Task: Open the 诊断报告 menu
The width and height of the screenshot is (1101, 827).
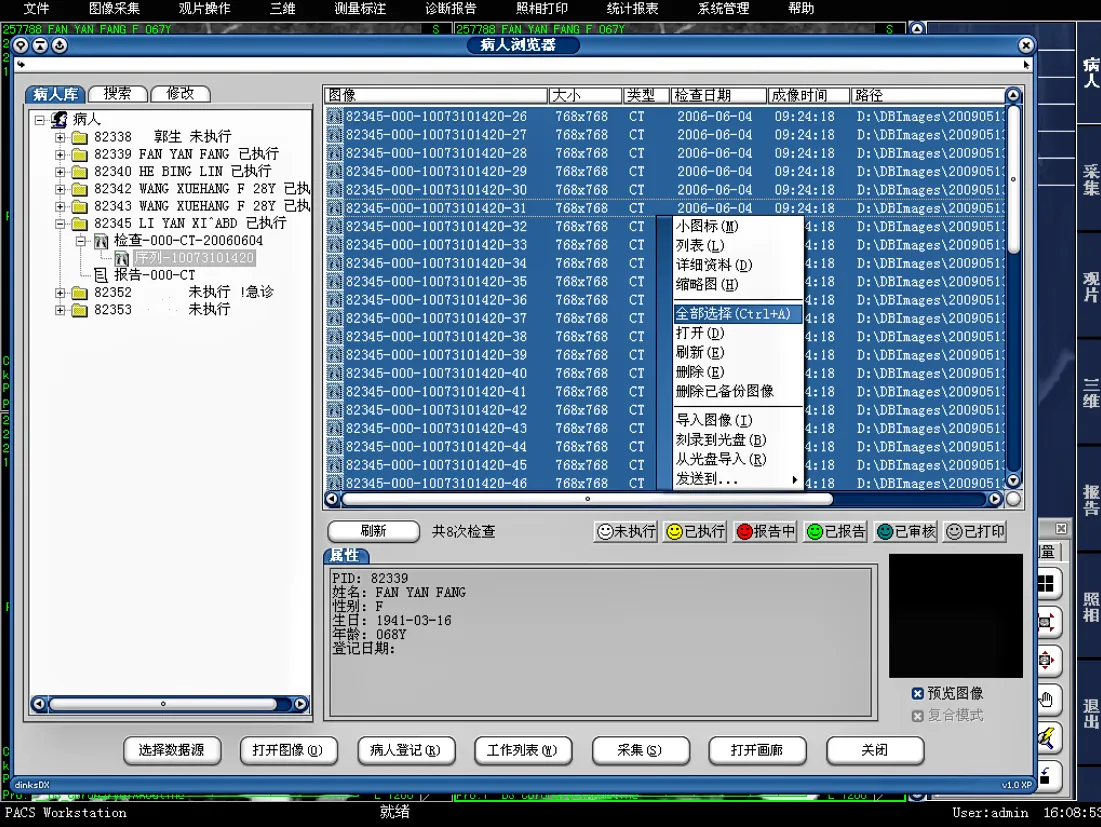Action: (x=450, y=8)
